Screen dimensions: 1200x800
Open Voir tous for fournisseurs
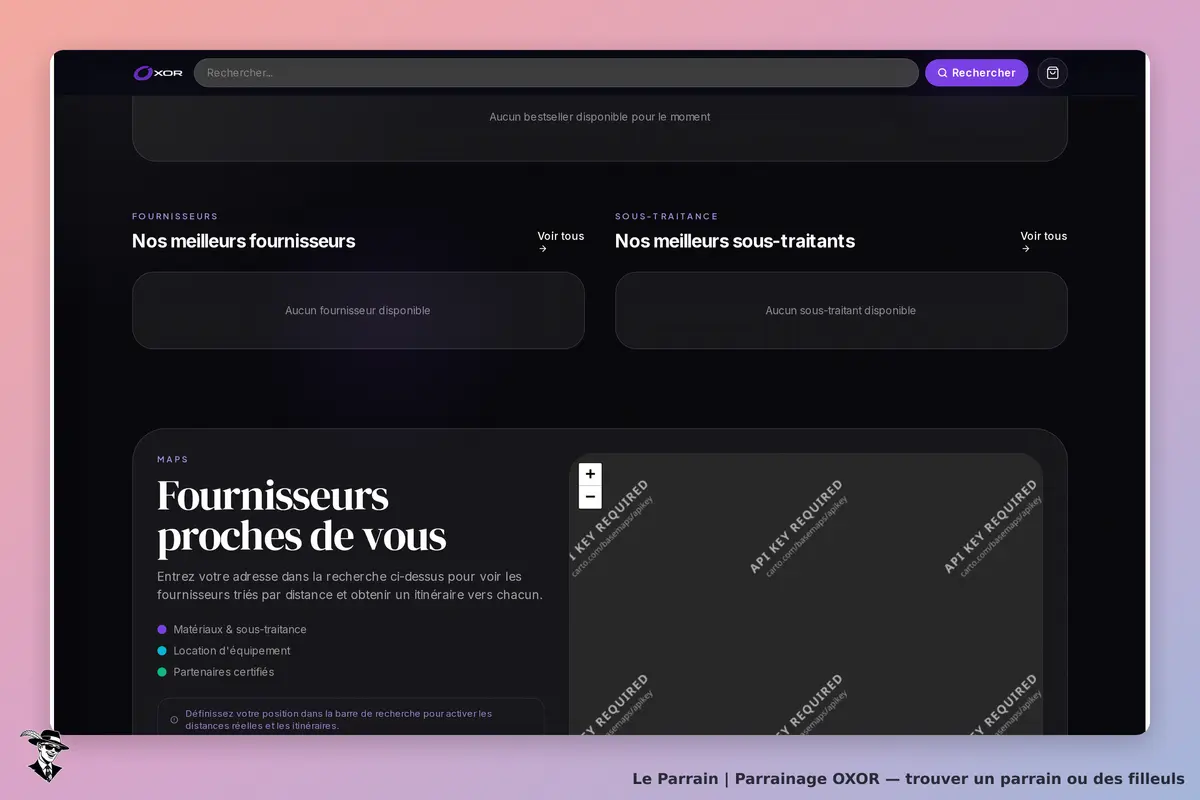[560, 241]
